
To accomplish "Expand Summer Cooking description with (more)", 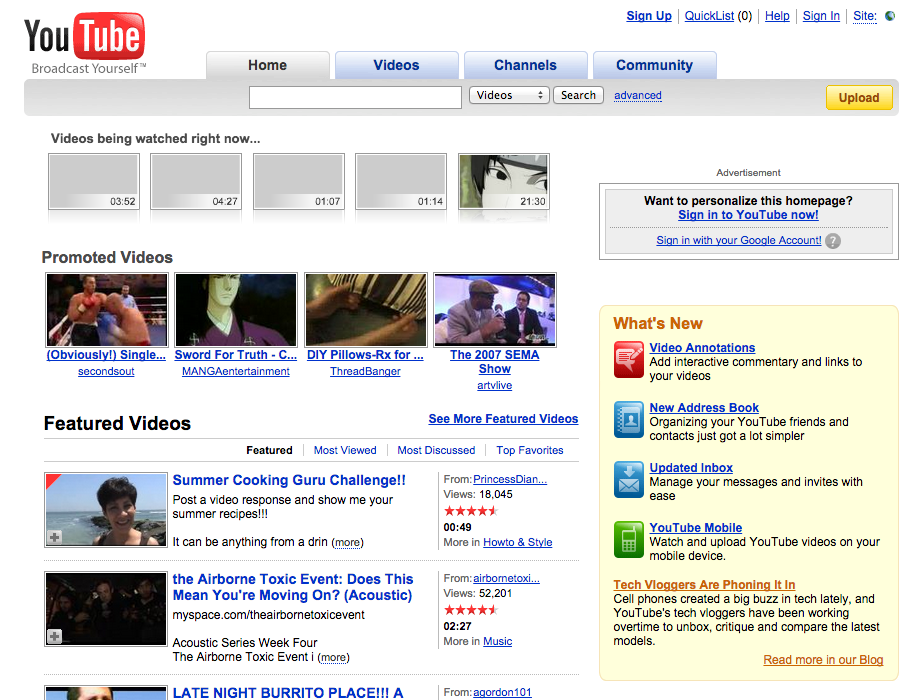I will tap(348, 542).
